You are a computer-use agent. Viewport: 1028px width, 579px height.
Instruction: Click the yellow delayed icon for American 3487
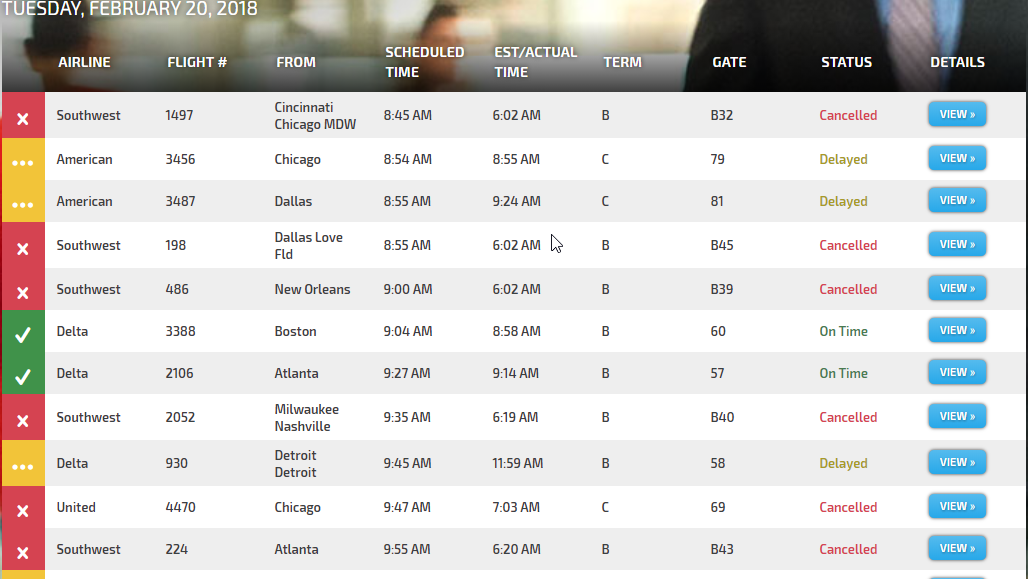[x=23, y=202]
